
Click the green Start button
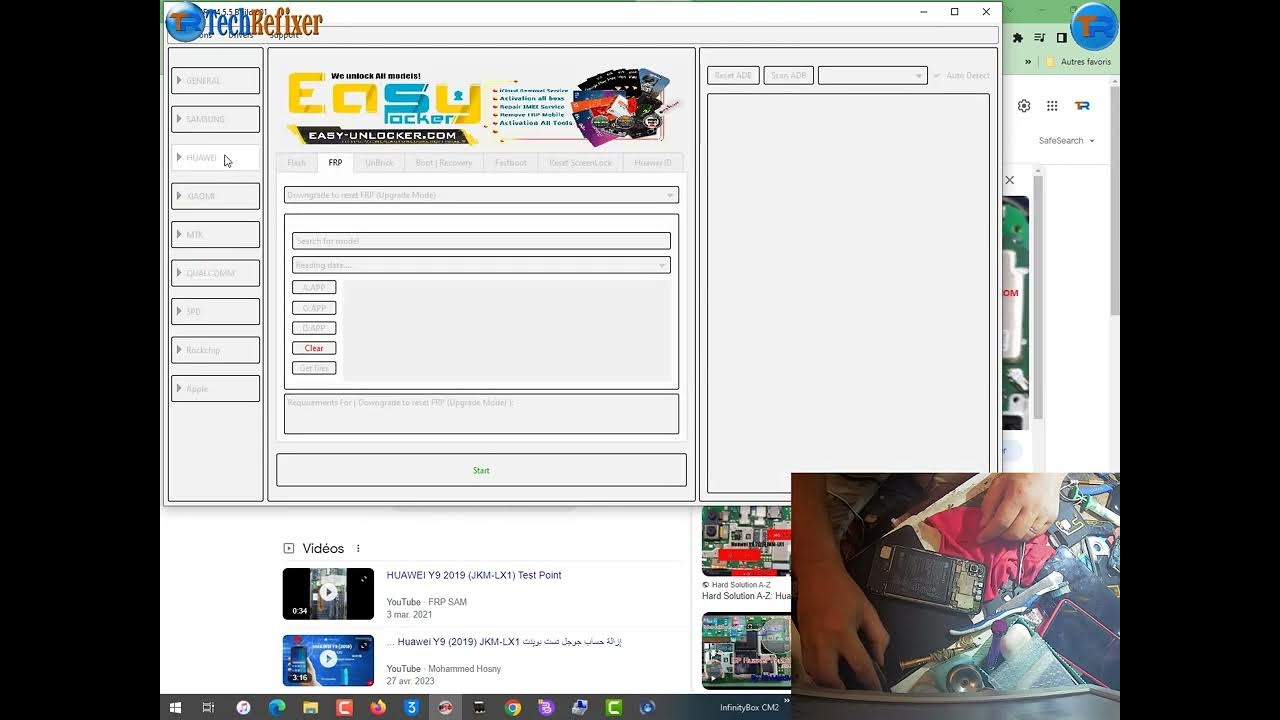[x=481, y=470]
